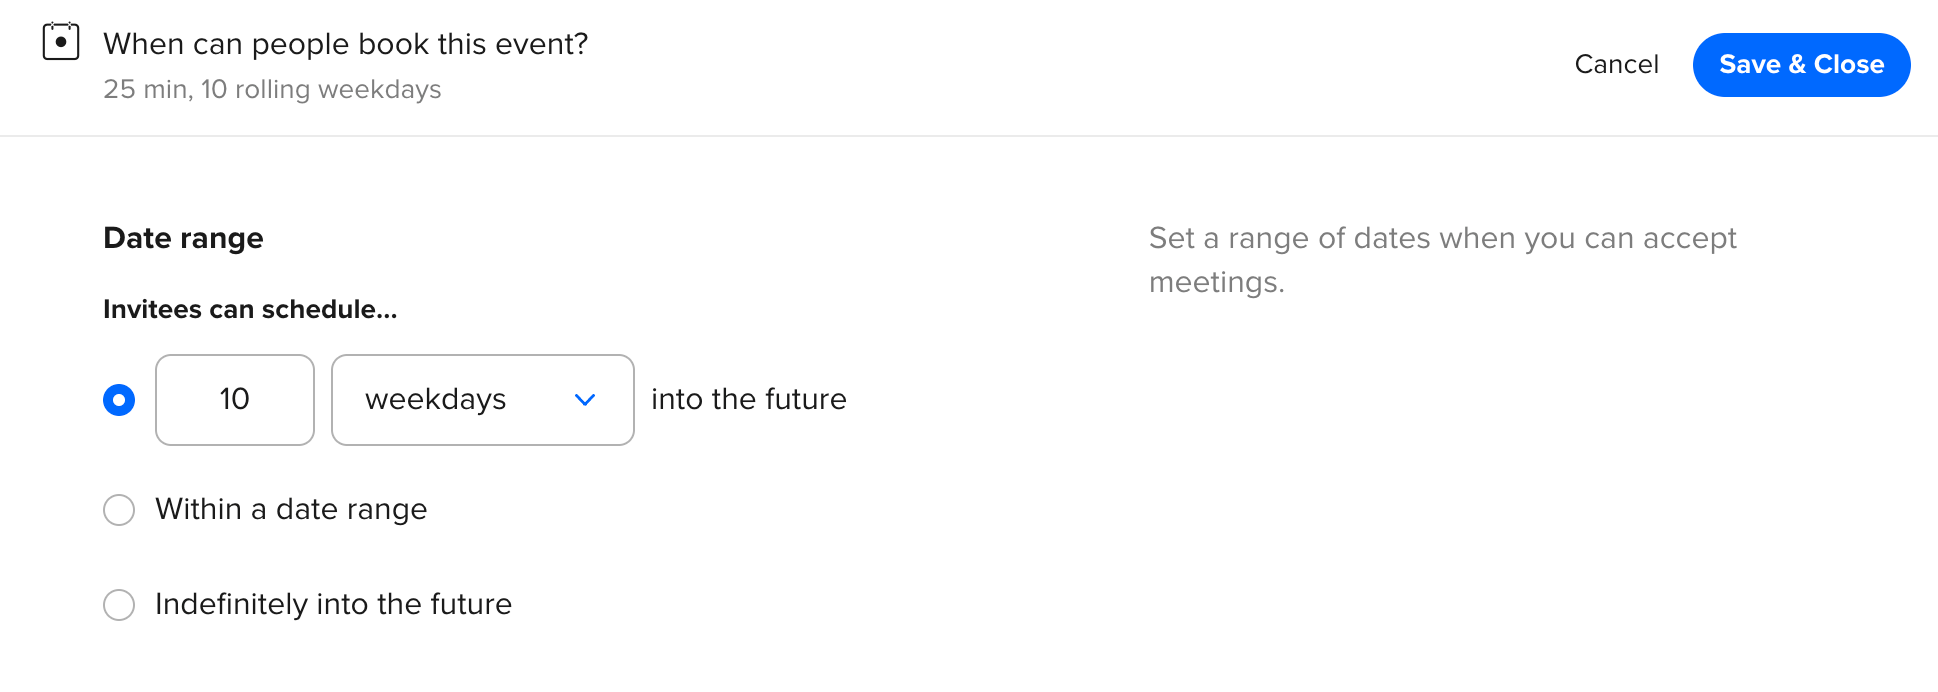The image size is (1938, 692).
Task: Click 'rolling weekdays' in the summary line
Action: point(338,90)
